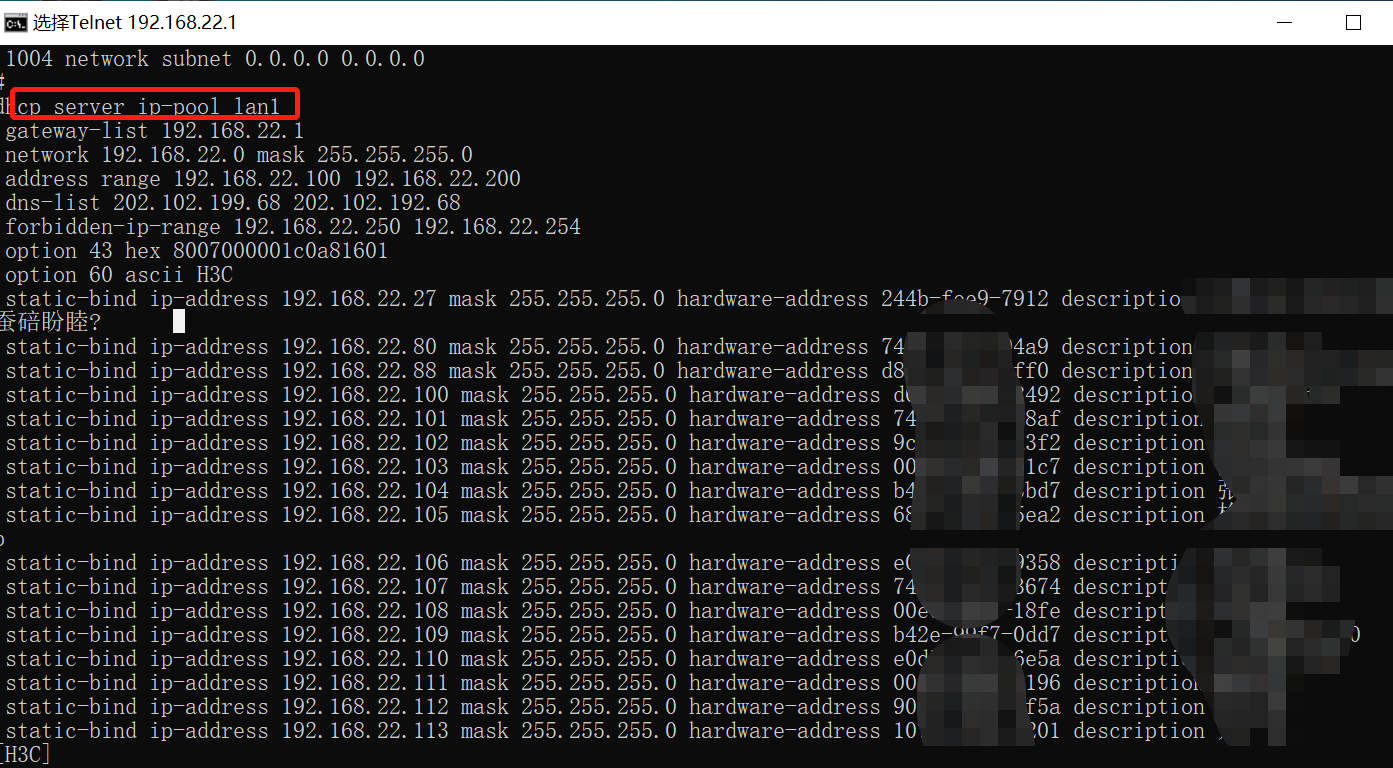Click the Telnet 192.168.22.1 window title
Viewport: 1393px width, 768px height.
pyautogui.click(x=135, y=22)
